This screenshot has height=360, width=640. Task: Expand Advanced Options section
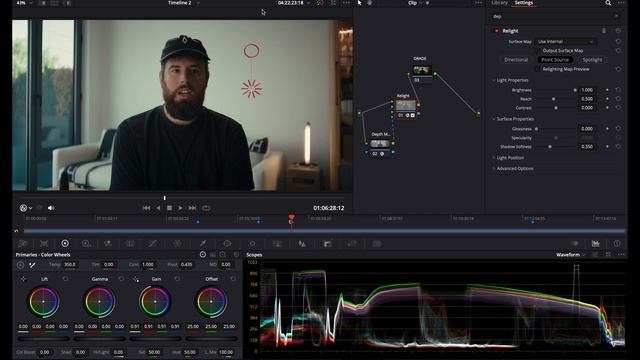(x=493, y=169)
